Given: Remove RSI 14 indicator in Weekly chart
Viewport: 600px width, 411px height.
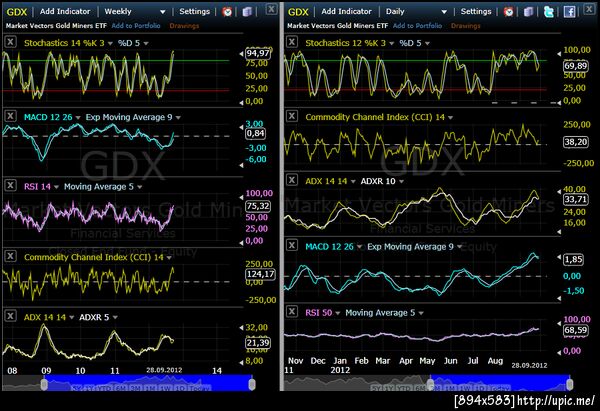Looking at the screenshot, I should (x=10, y=186).
